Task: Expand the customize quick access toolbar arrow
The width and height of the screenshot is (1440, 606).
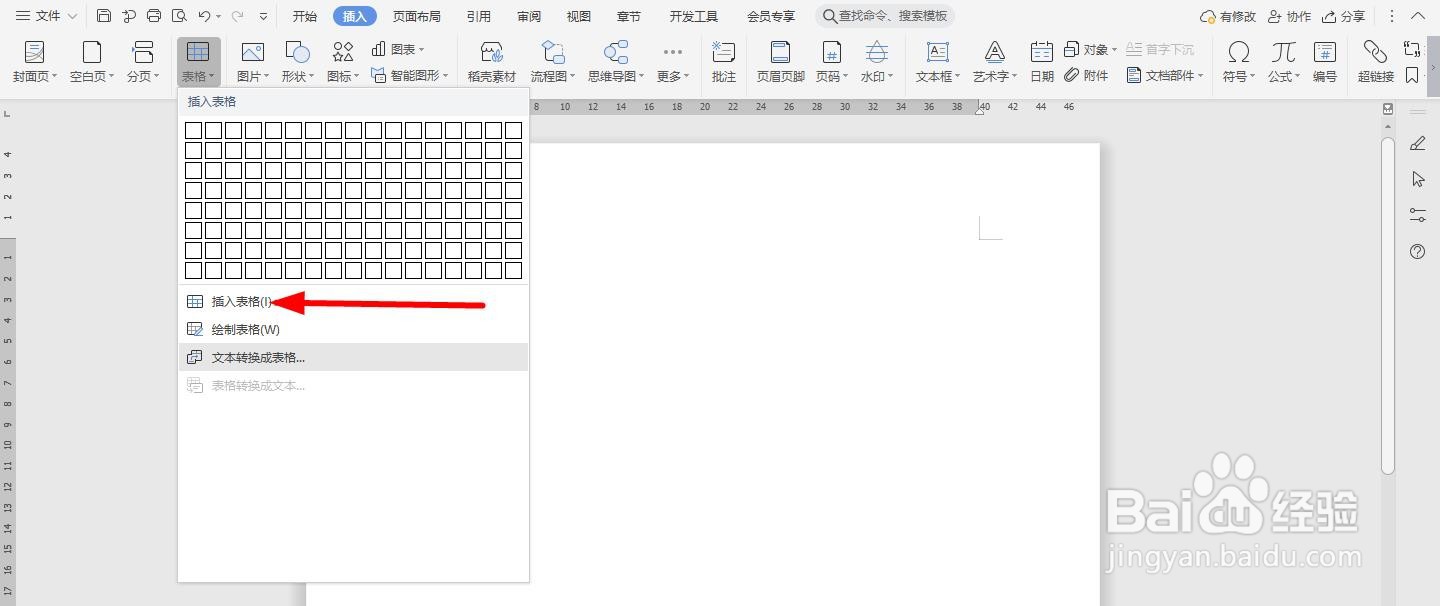Action: 263,17
